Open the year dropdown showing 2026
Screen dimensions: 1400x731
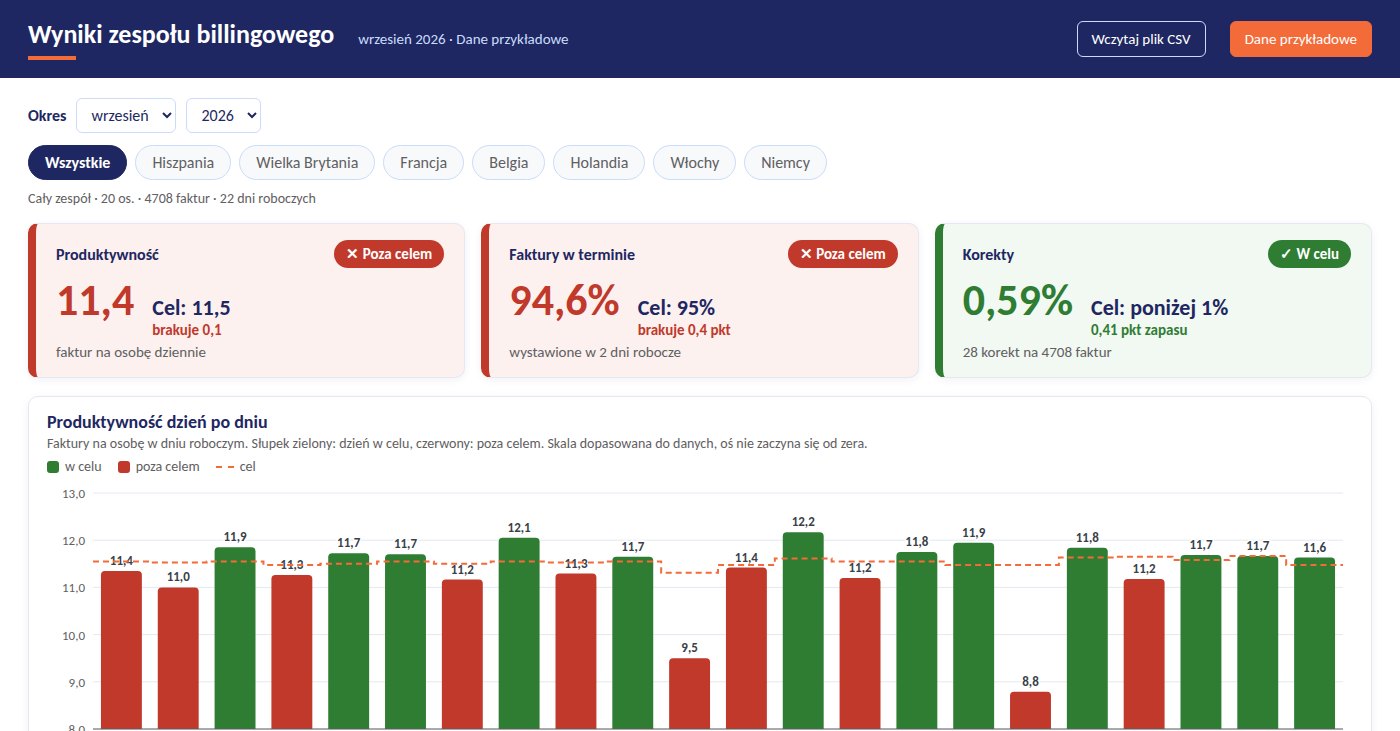pos(223,115)
